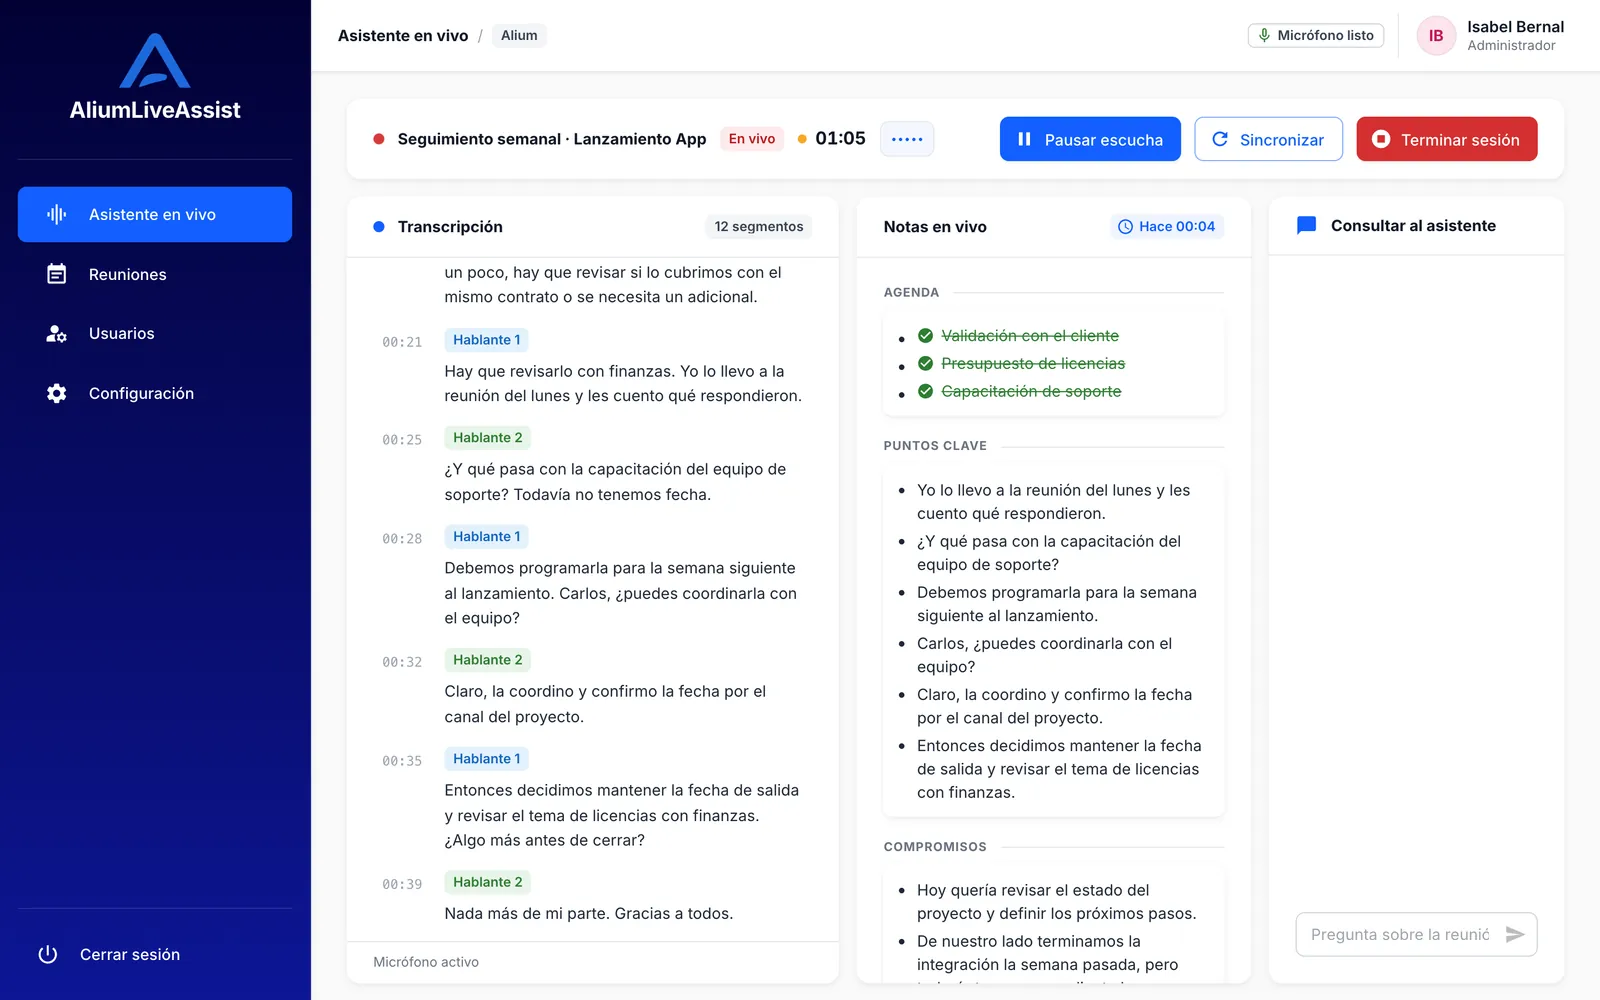Viewport: 1600px width, 1000px height.
Task: Click the Notas en vivo heading
Action: point(935,227)
